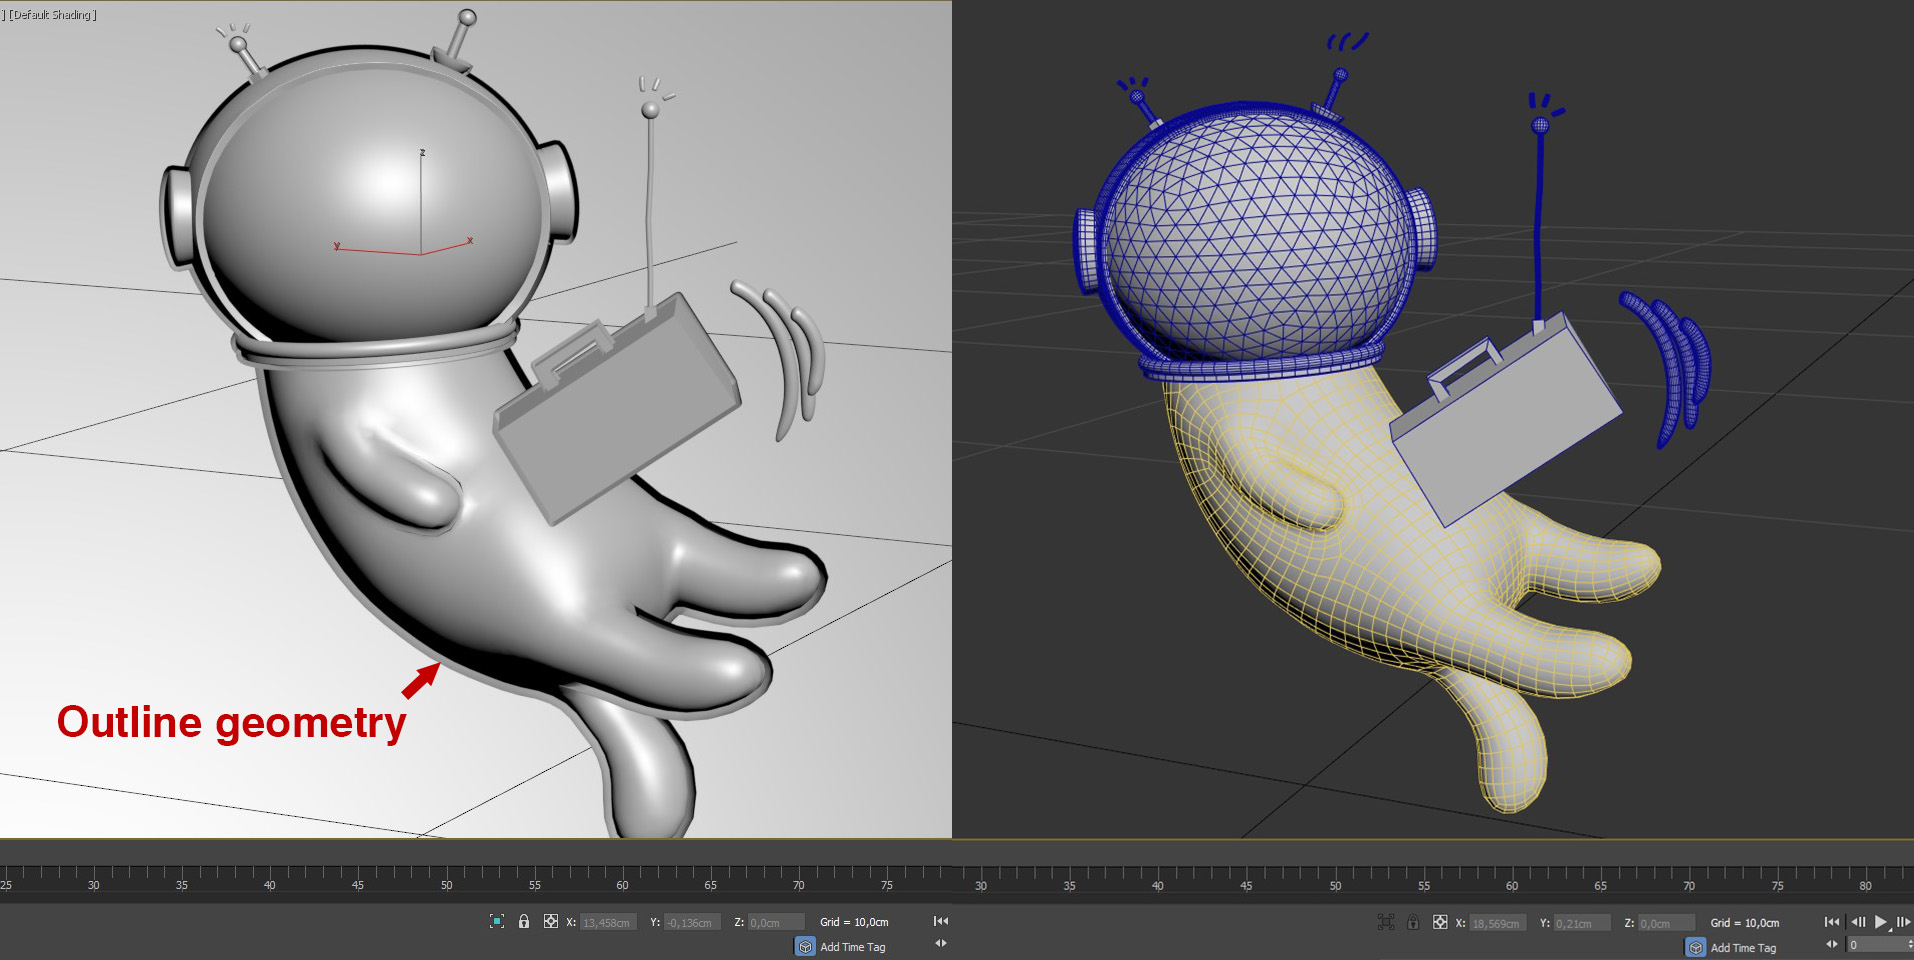Toggle transform type-in mode icon beside X: 18,569cm
Image resolution: width=1914 pixels, height=960 pixels.
point(1440,922)
